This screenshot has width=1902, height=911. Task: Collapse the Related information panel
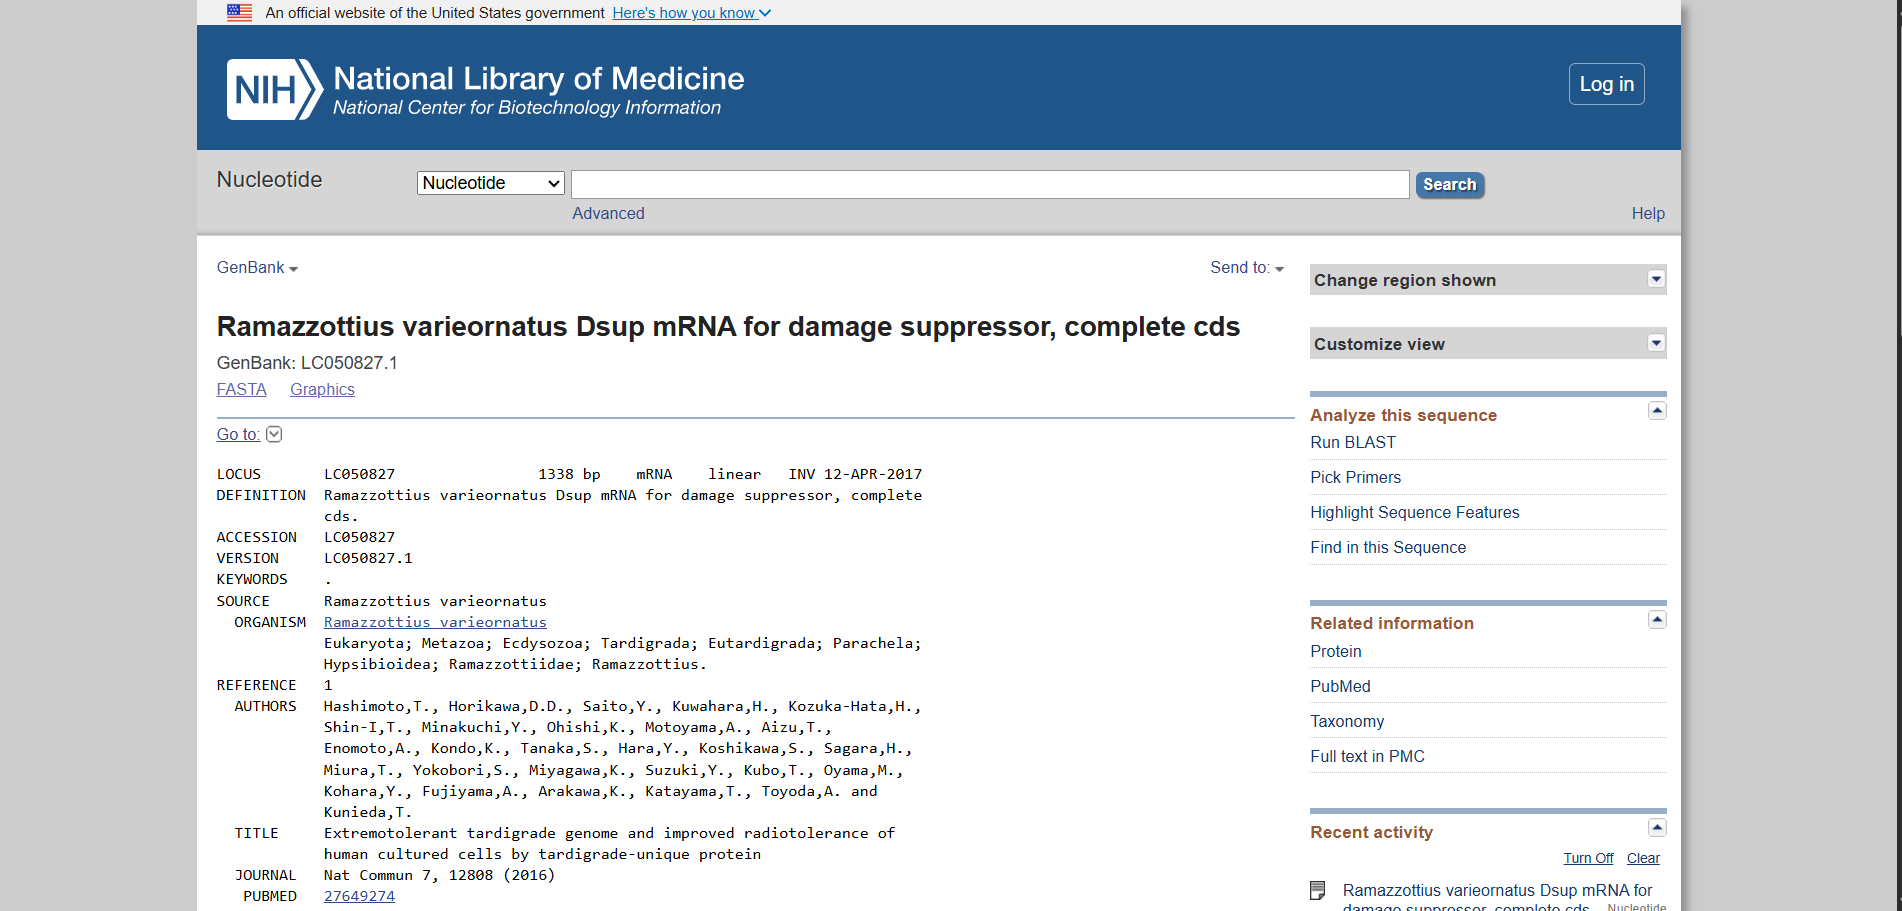click(x=1657, y=620)
